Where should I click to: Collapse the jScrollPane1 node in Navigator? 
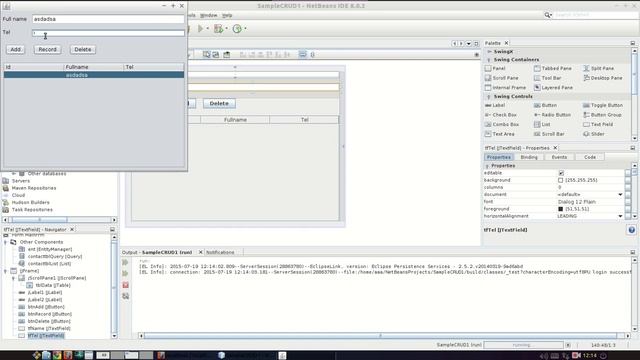pos(13,278)
